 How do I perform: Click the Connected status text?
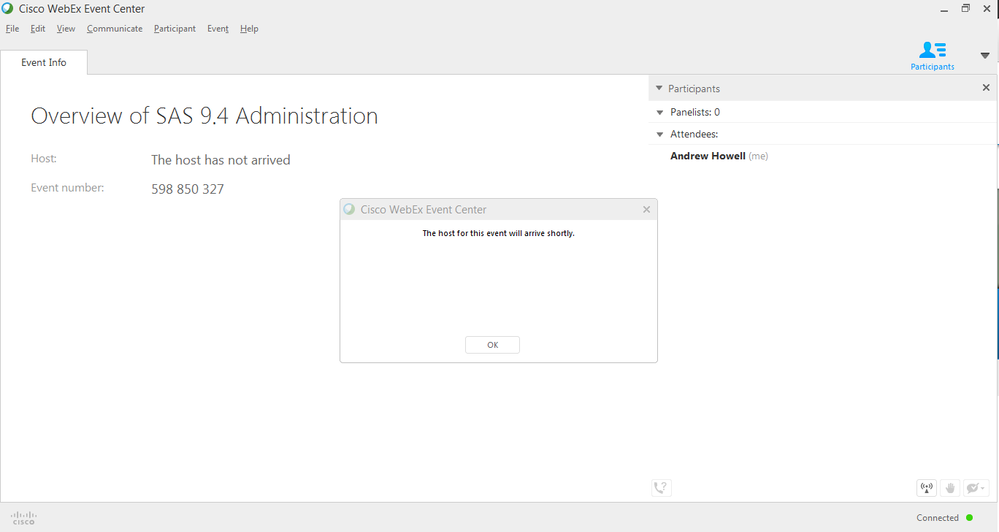[x=937, y=517]
